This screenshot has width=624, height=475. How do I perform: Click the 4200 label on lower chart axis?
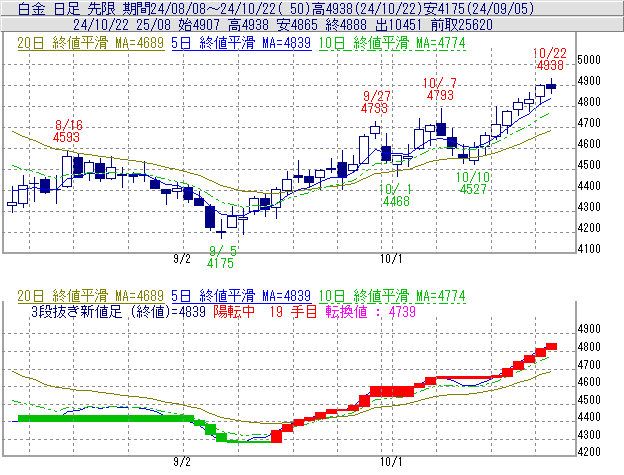click(x=589, y=452)
